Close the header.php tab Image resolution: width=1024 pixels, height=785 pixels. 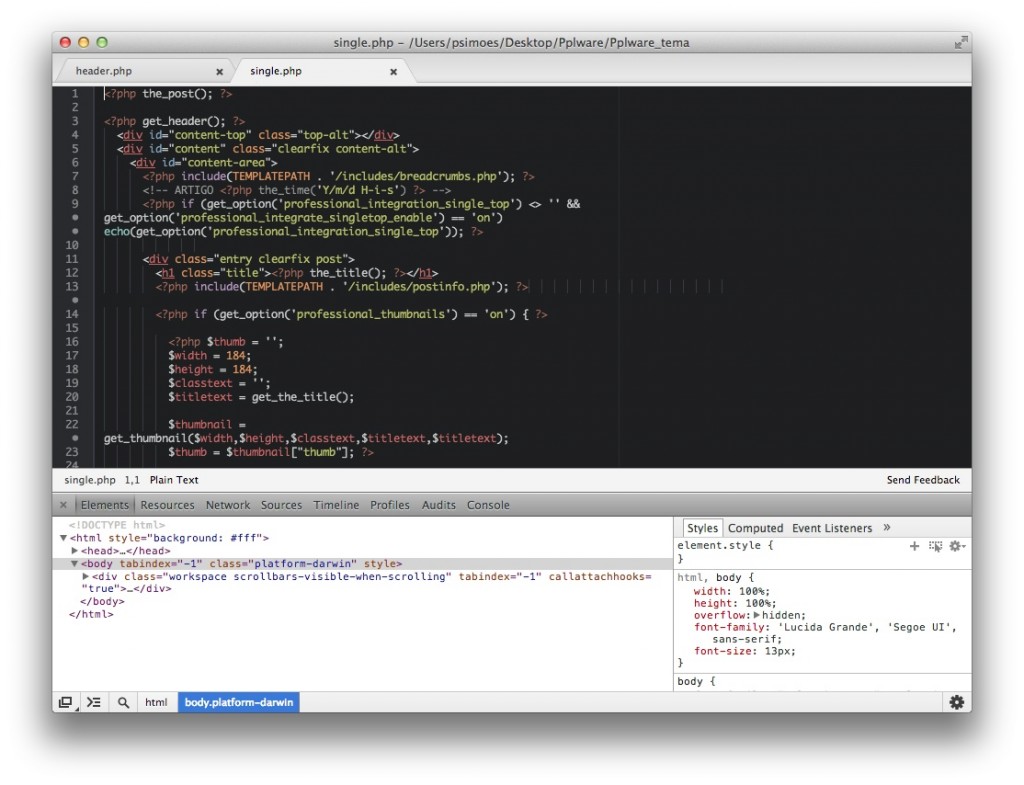(x=220, y=72)
